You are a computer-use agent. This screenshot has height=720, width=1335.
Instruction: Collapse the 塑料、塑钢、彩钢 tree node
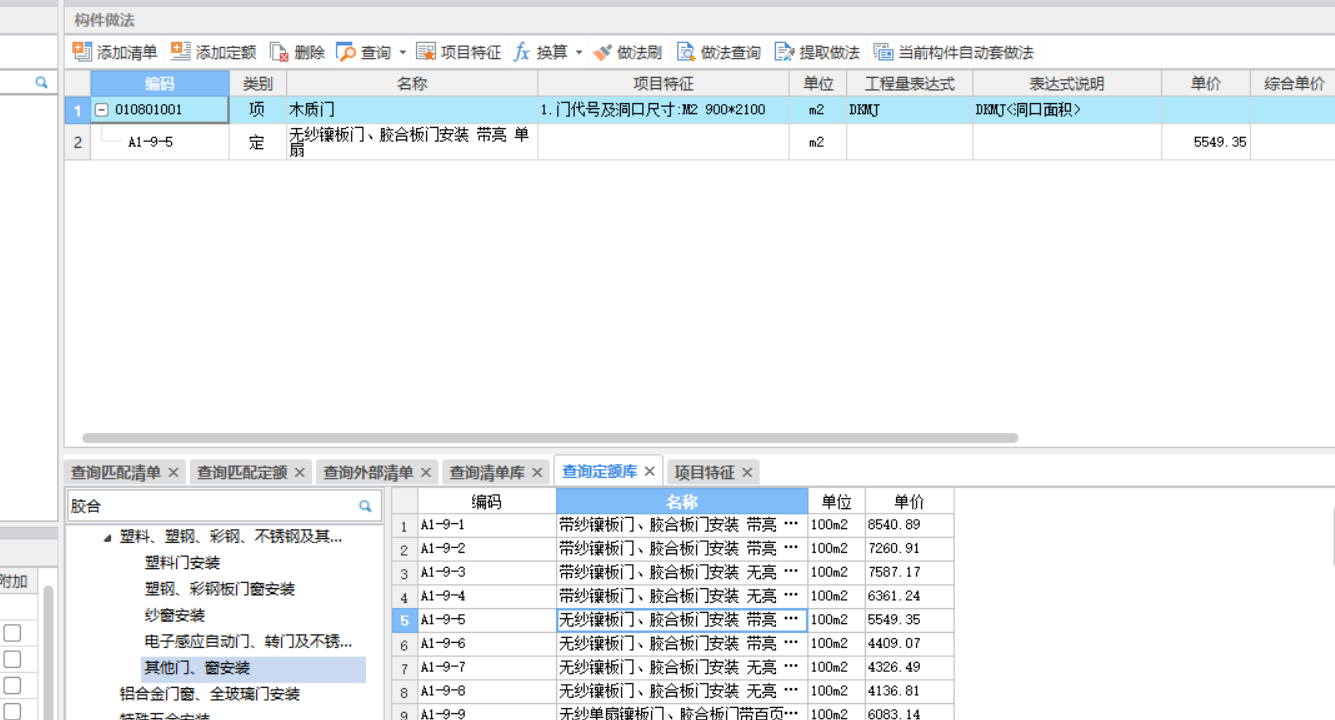(x=107, y=538)
